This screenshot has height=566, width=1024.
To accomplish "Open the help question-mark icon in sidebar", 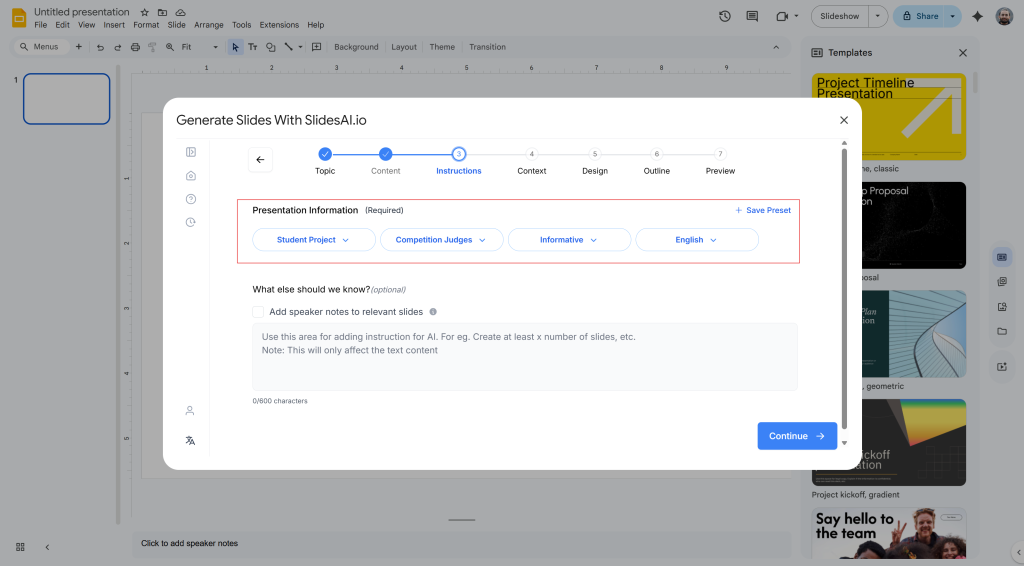I will pyautogui.click(x=191, y=199).
